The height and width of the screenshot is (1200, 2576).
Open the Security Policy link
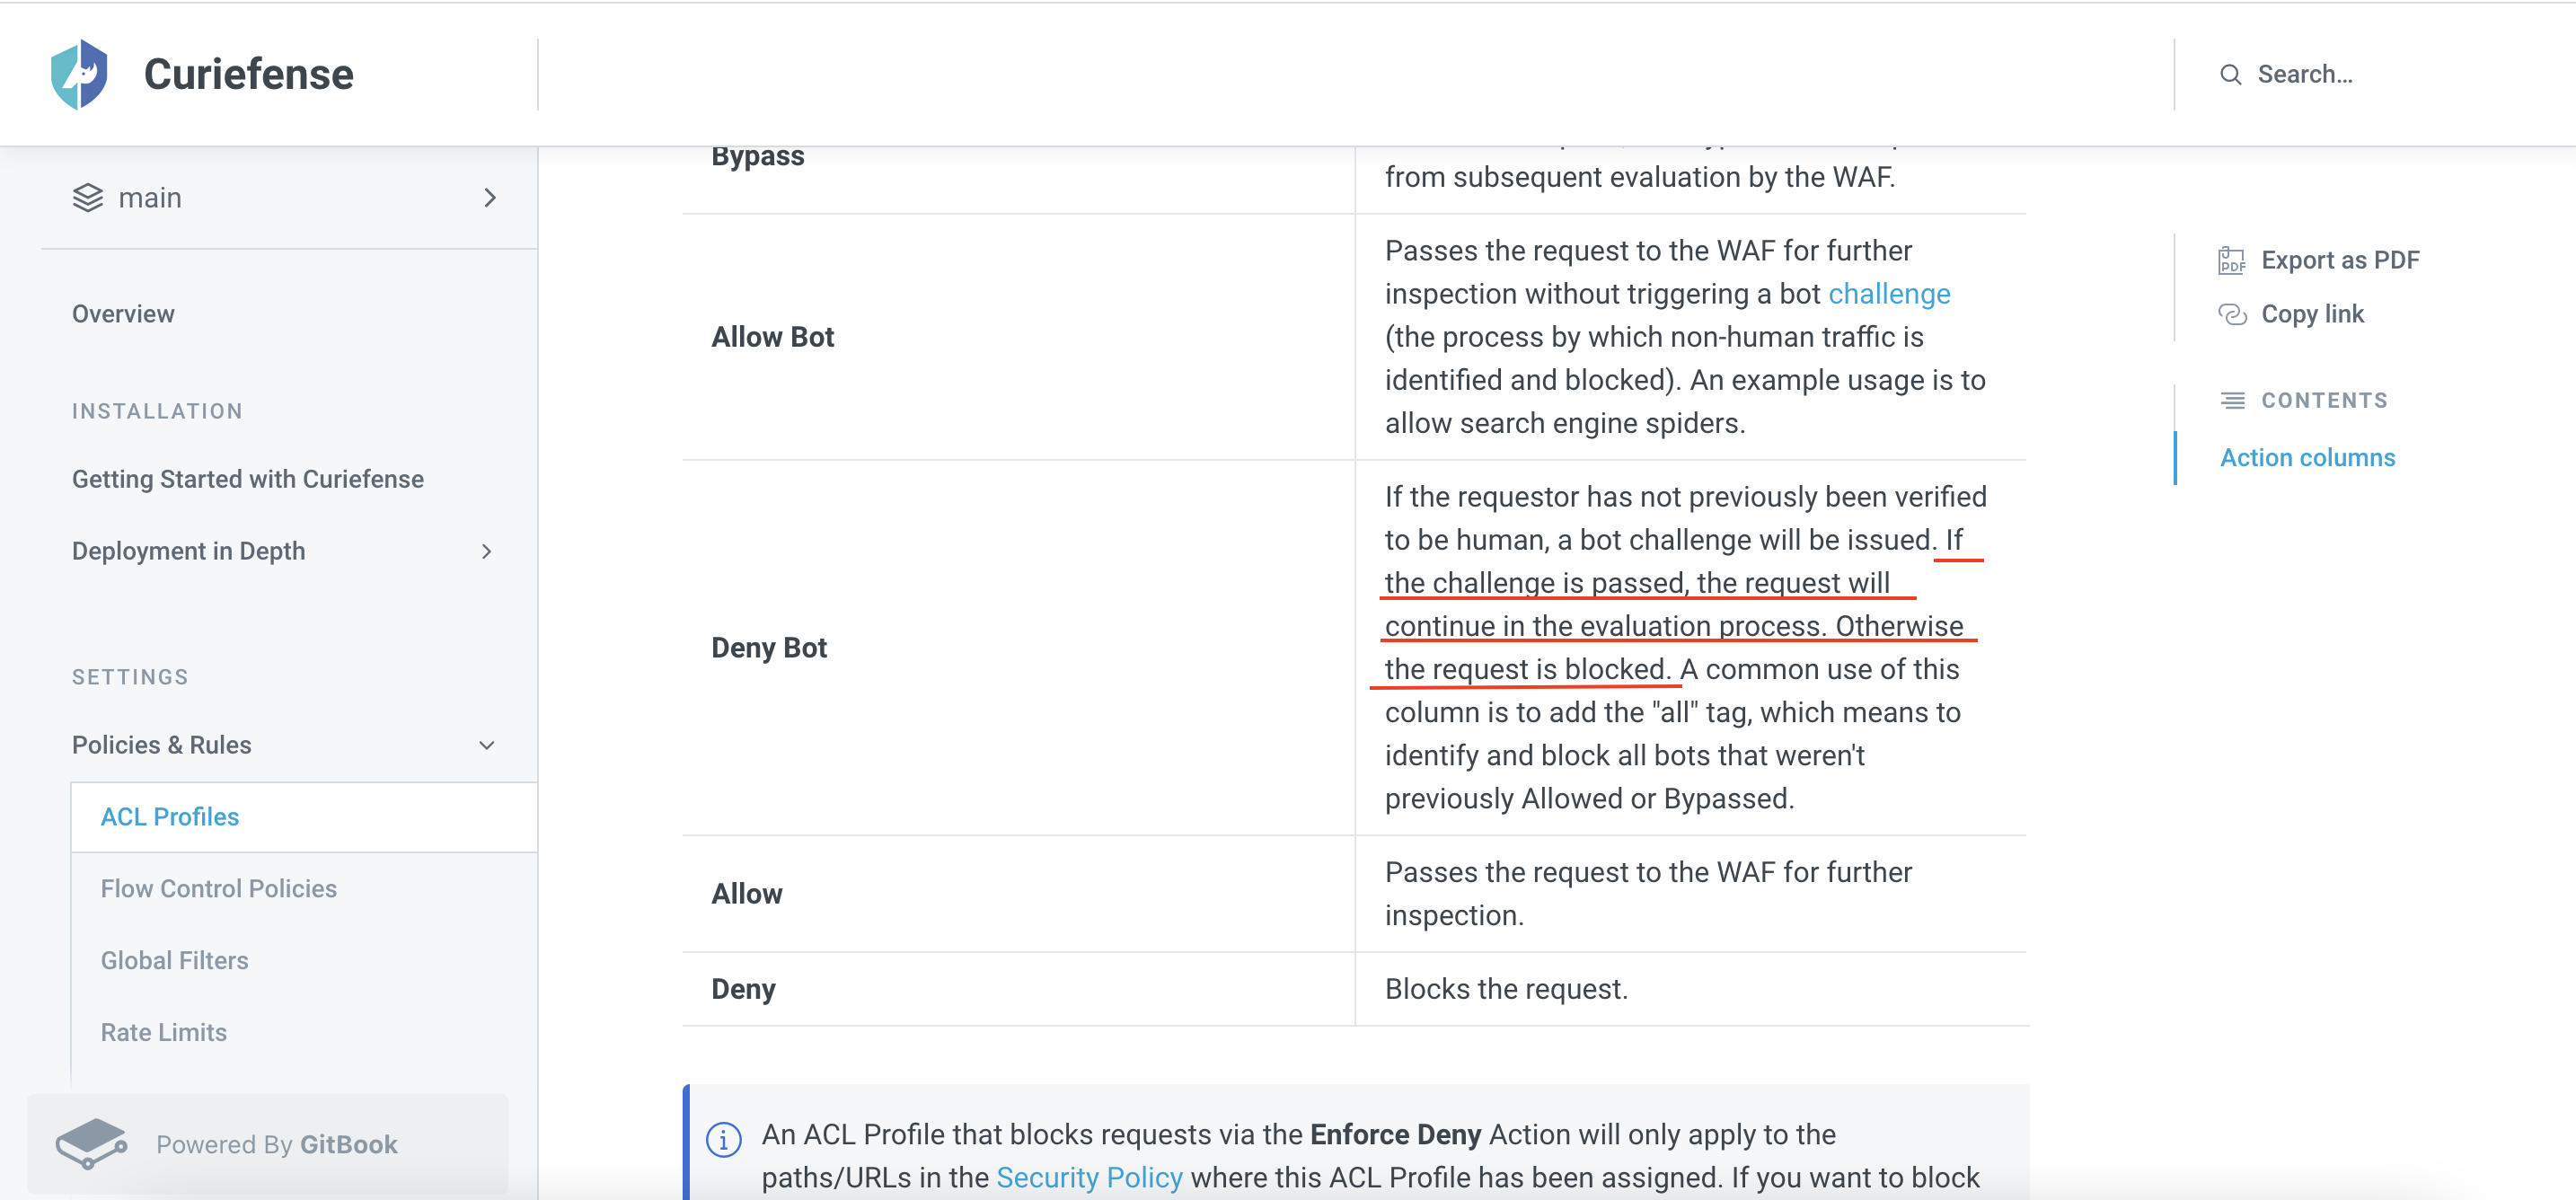pyautogui.click(x=1090, y=1177)
